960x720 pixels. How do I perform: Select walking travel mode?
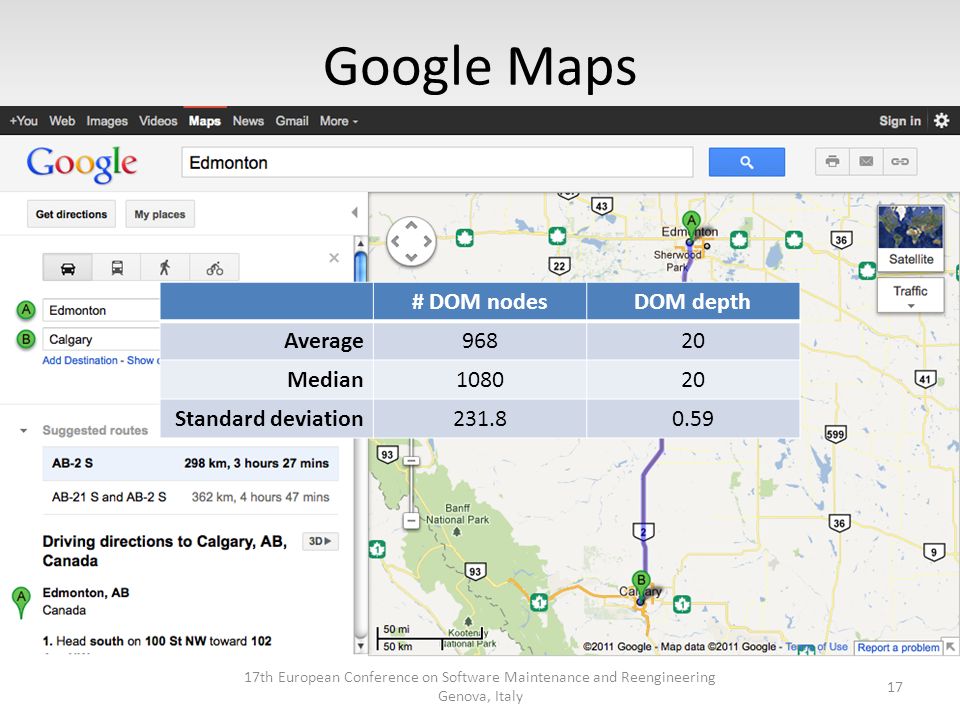(165, 268)
